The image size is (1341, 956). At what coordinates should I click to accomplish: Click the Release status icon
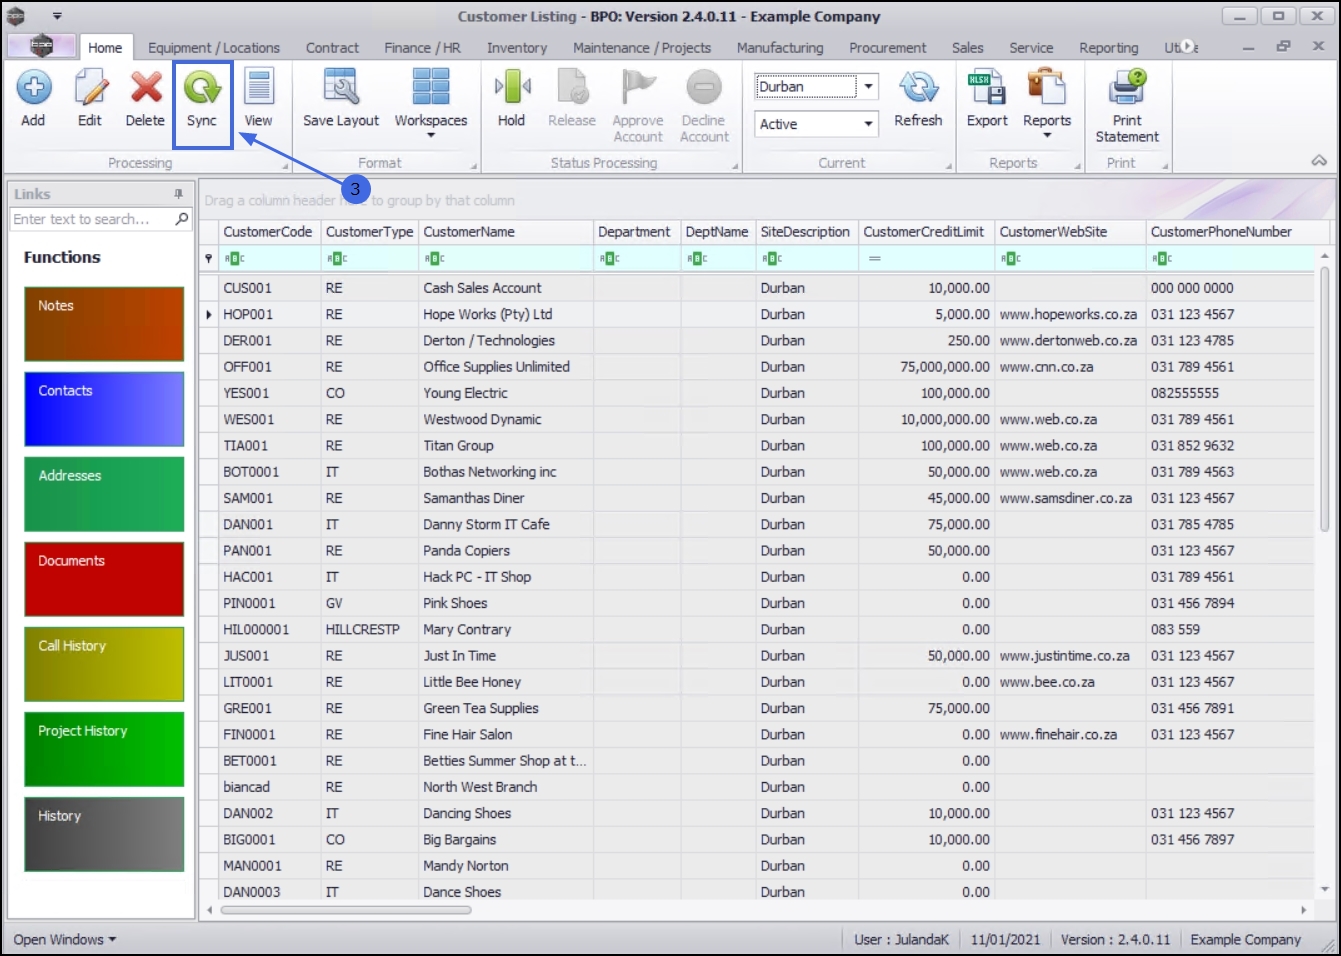click(572, 87)
